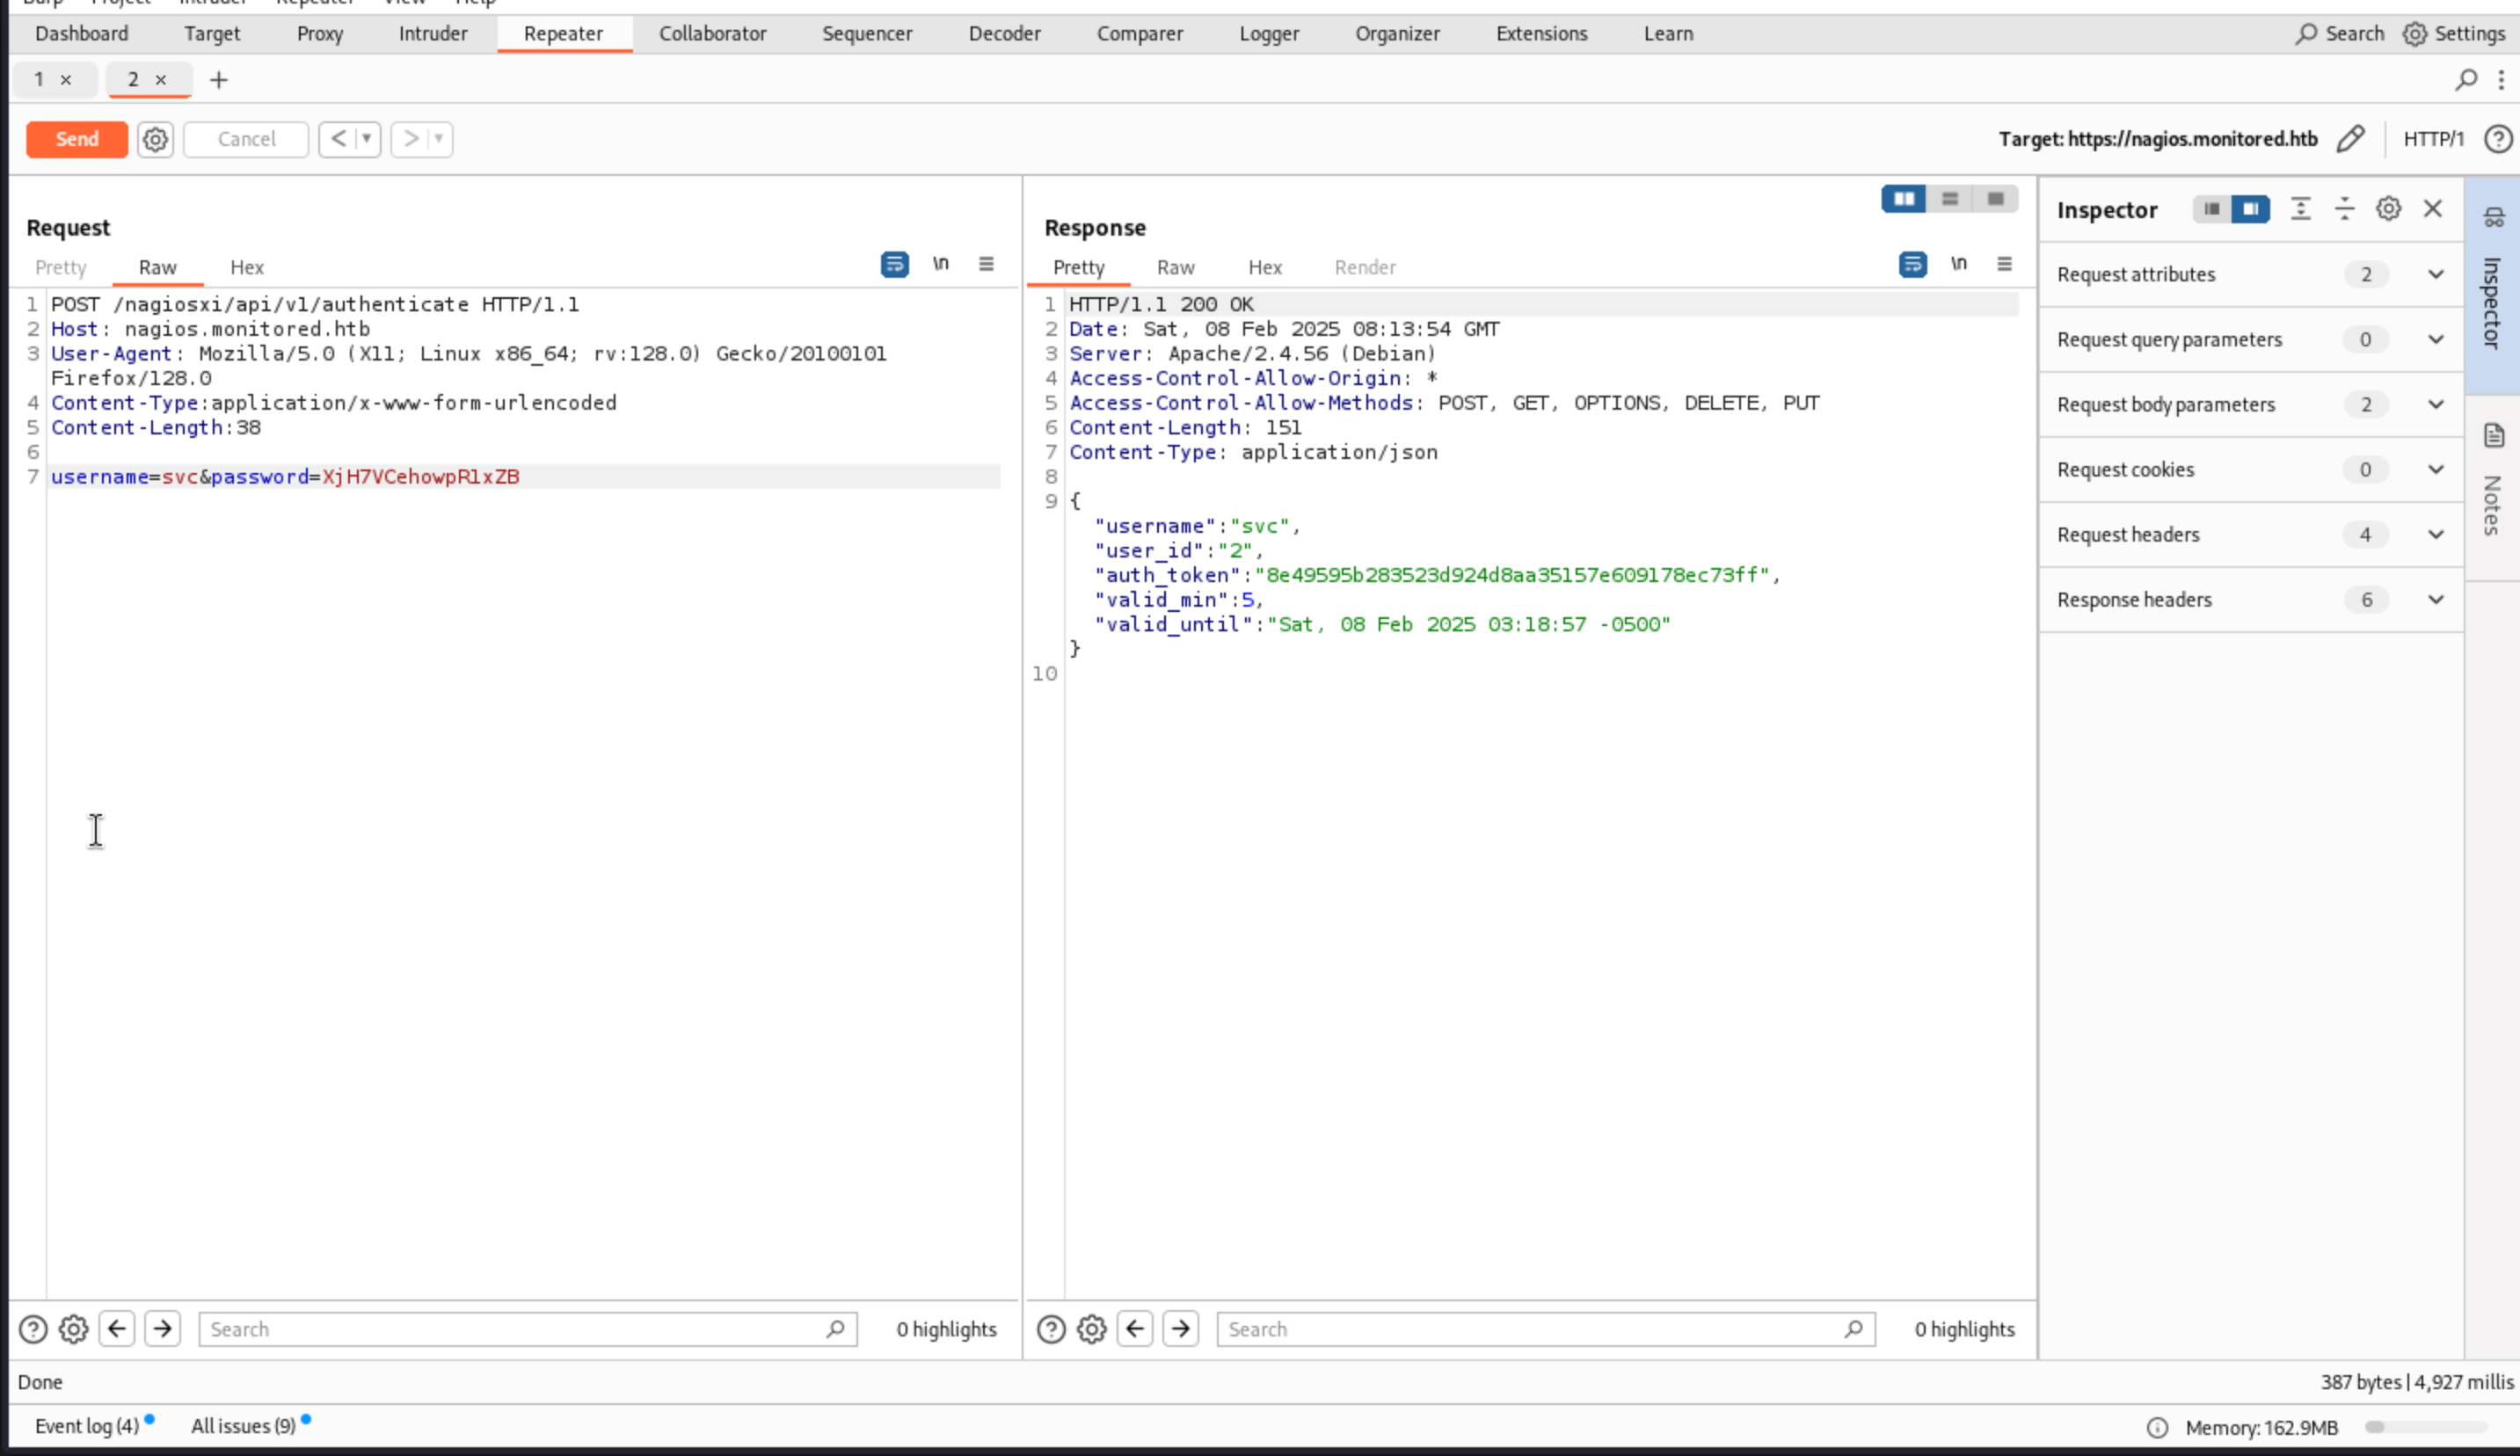
Task: Click the edit target pencil icon
Action: 2350,139
